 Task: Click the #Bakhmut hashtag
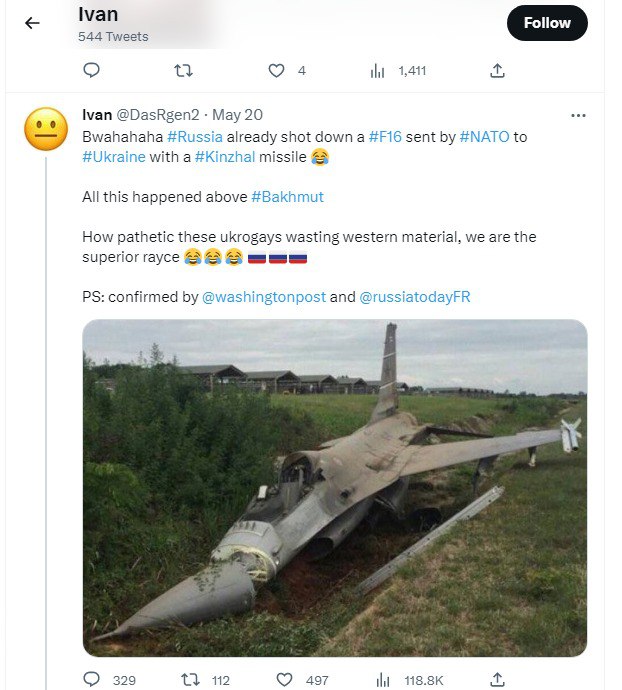tap(287, 197)
